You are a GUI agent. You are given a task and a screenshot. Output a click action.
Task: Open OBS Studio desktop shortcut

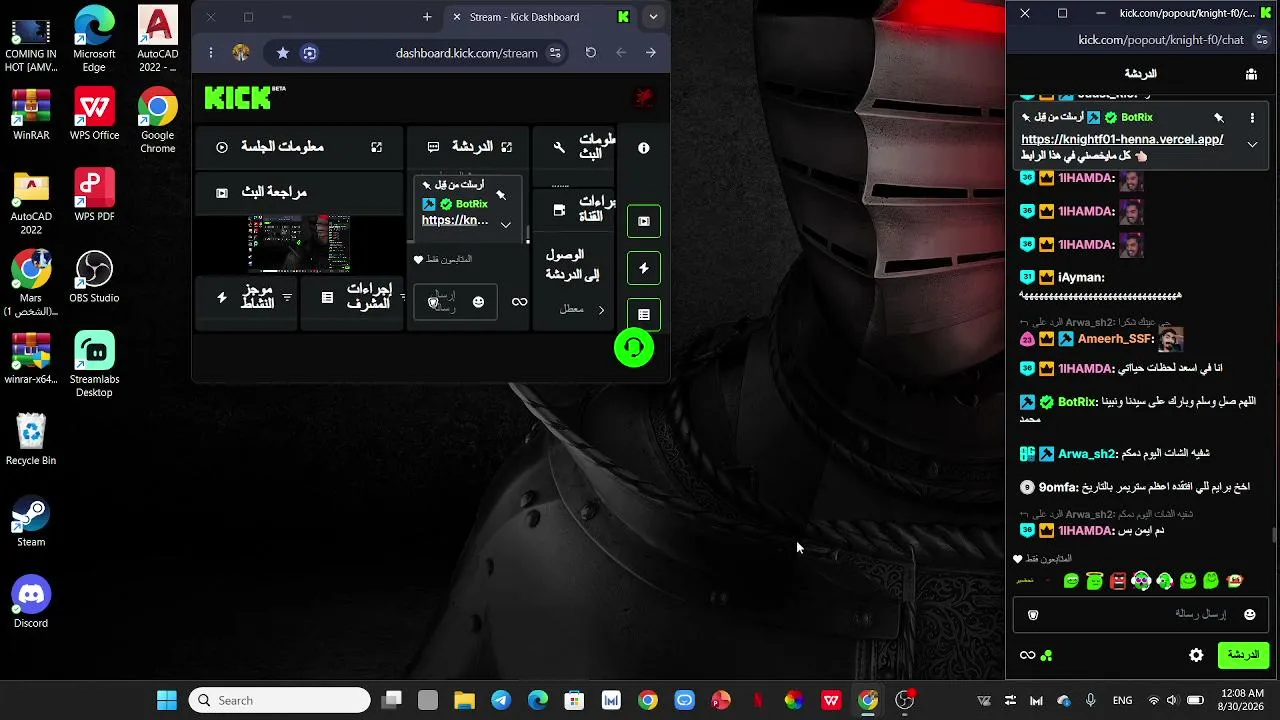pos(94,277)
